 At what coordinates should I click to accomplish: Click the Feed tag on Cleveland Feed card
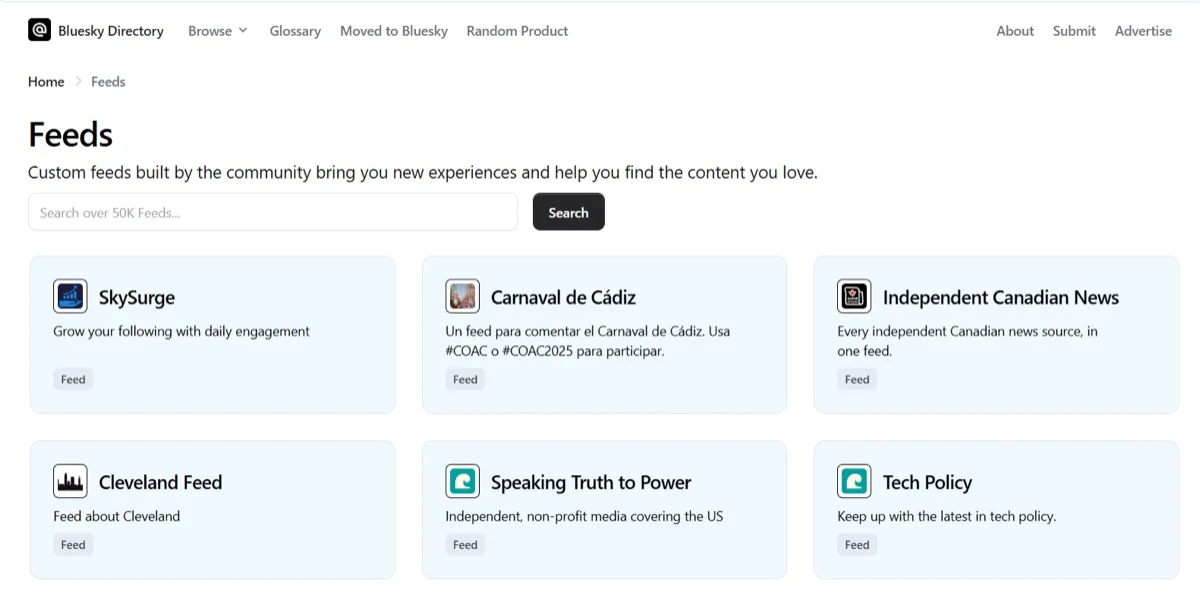[73, 545]
